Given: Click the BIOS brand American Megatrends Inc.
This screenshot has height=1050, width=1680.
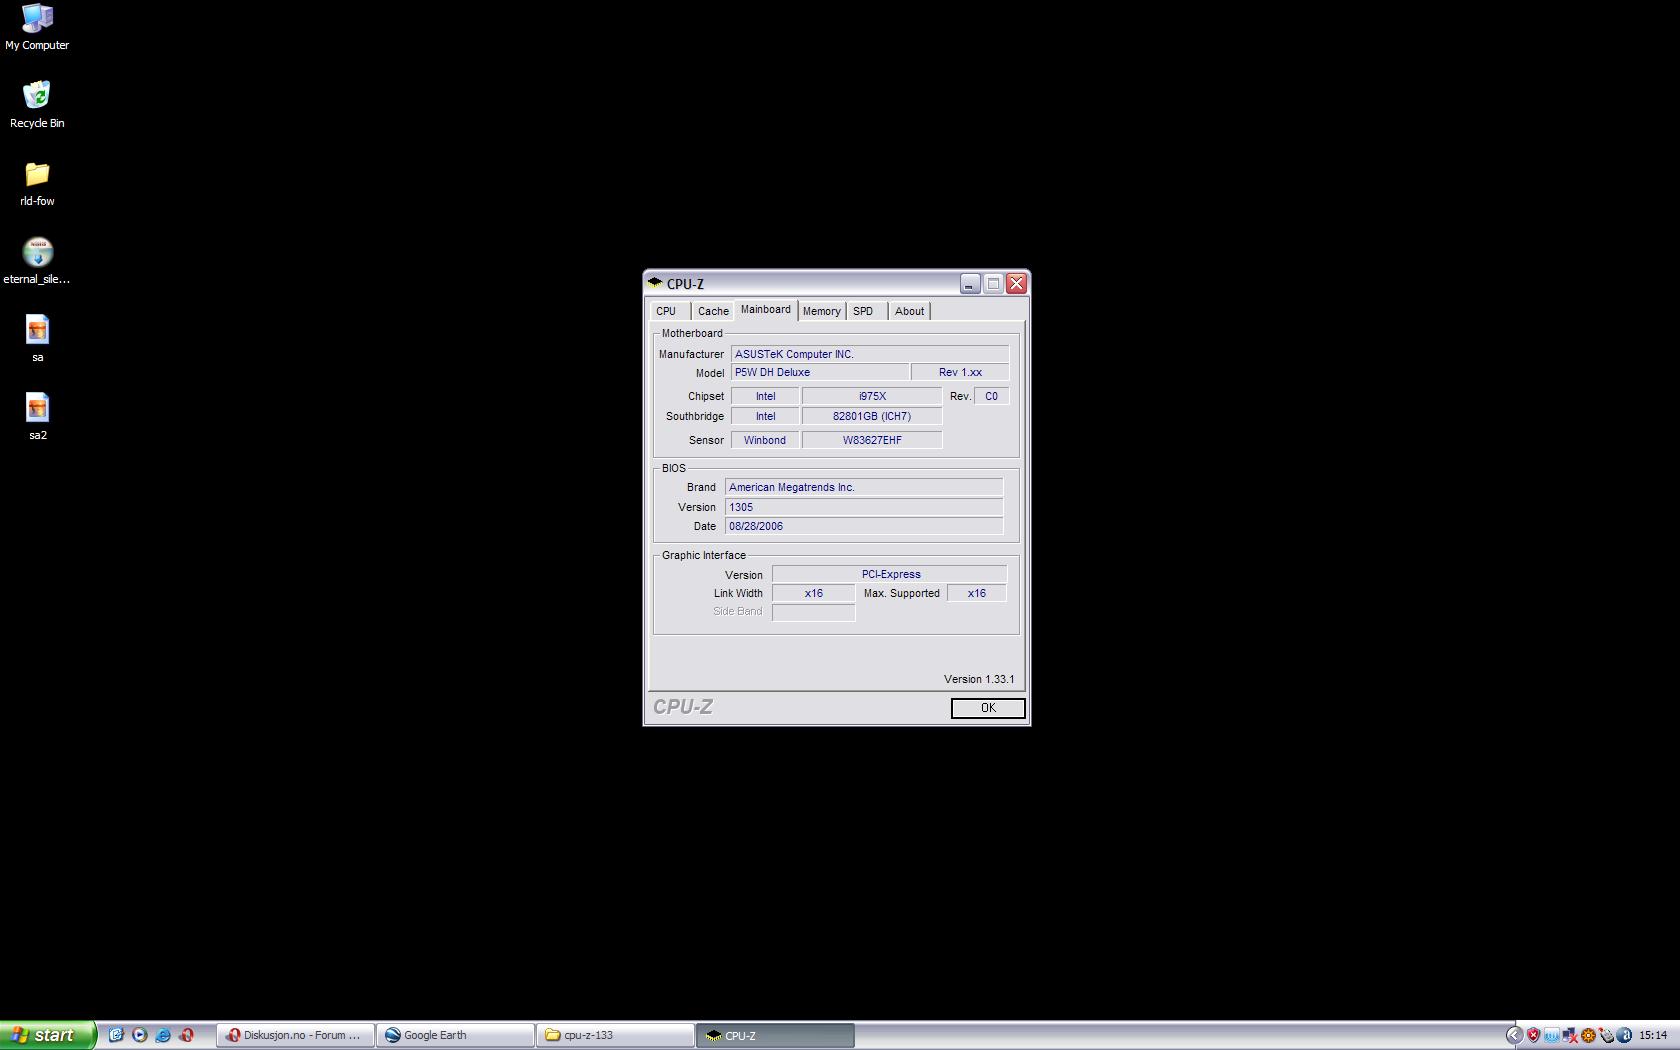Looking at the screenshot, I should click(x=864, y=487).
